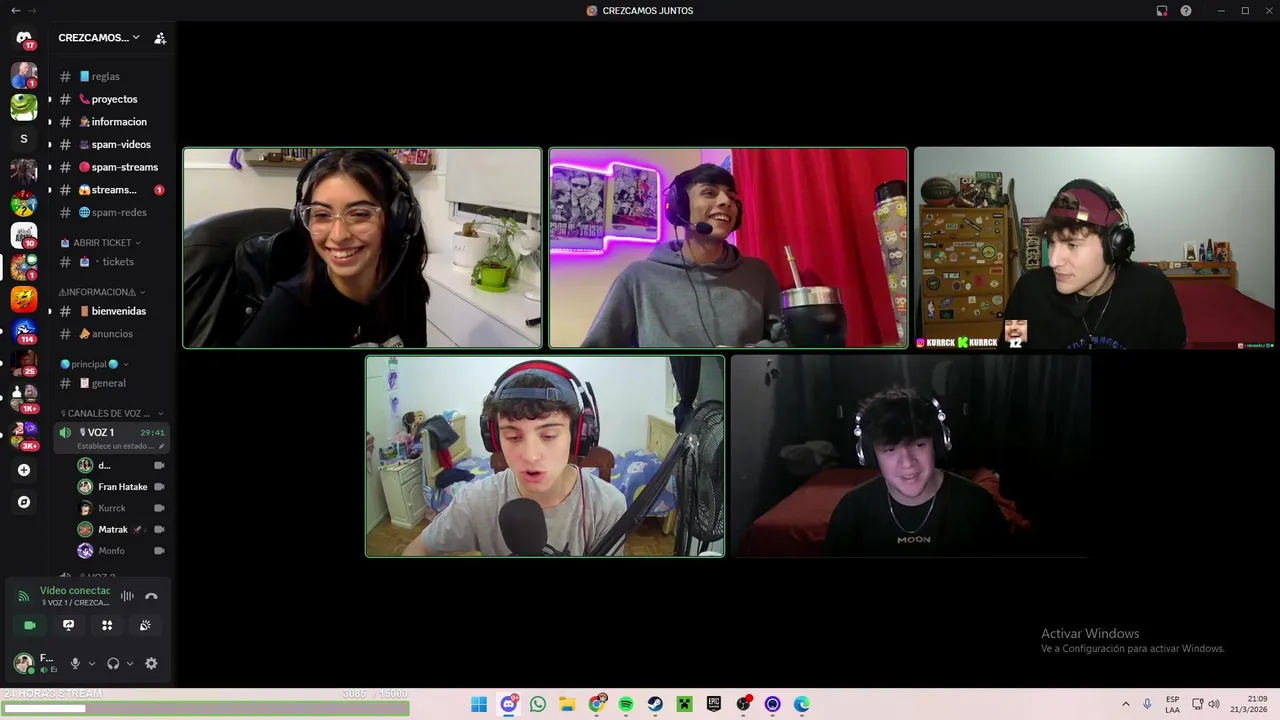
Task: Disconnect from voice with hang-up icon
Action: (x=151, y=596)
